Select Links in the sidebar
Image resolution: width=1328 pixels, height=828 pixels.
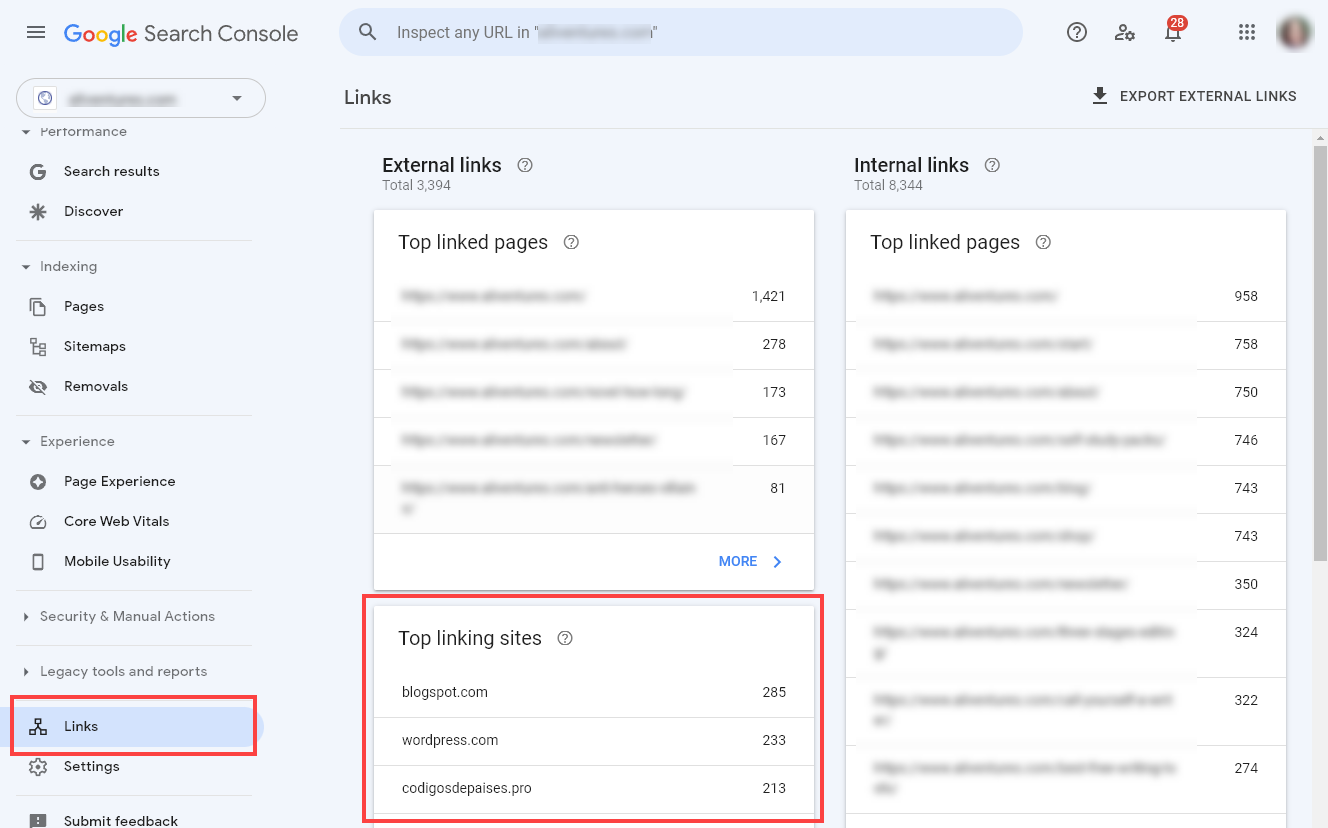pos(80,726)
